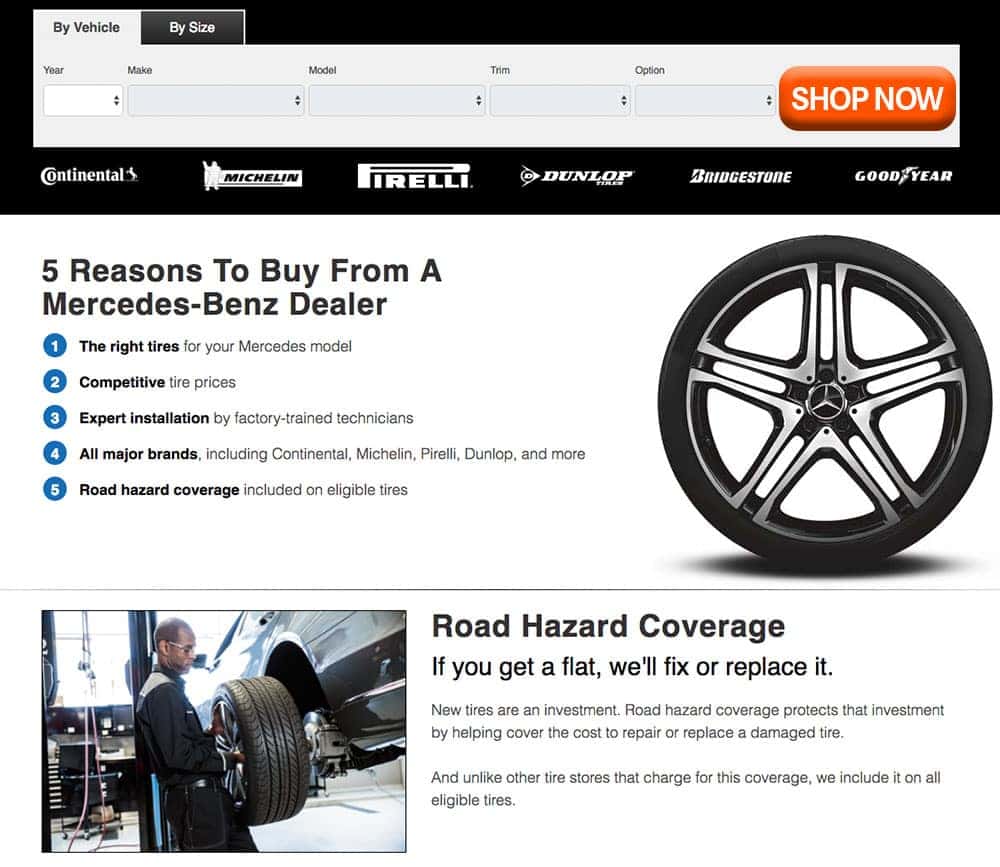The image size is (1000, 867).
Task: Click the Bridgestone brand logo
Action: pos(740,176)
